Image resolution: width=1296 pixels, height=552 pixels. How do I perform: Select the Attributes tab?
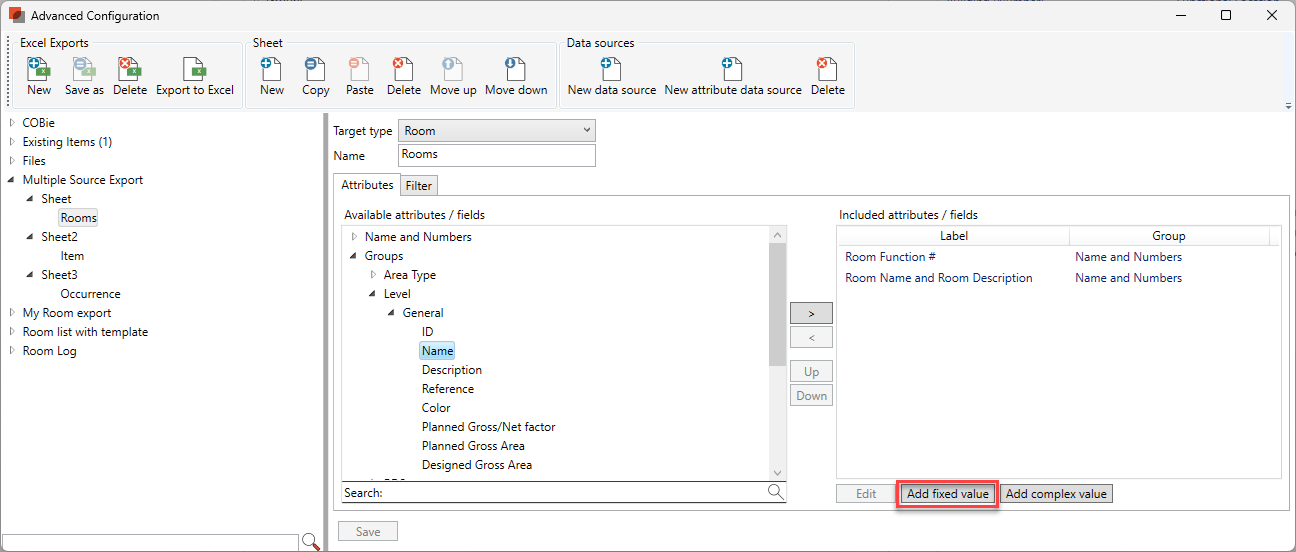(x=367, y=185)
